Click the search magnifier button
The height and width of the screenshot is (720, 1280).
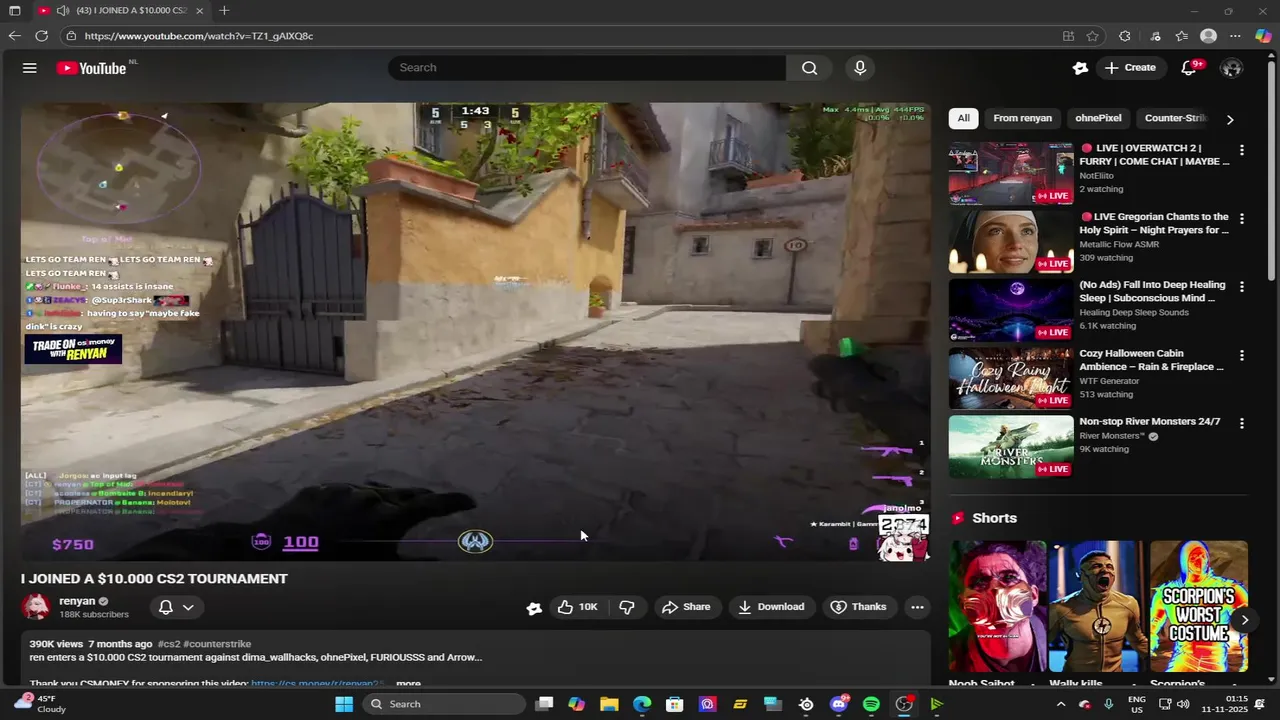click(809, 68)
